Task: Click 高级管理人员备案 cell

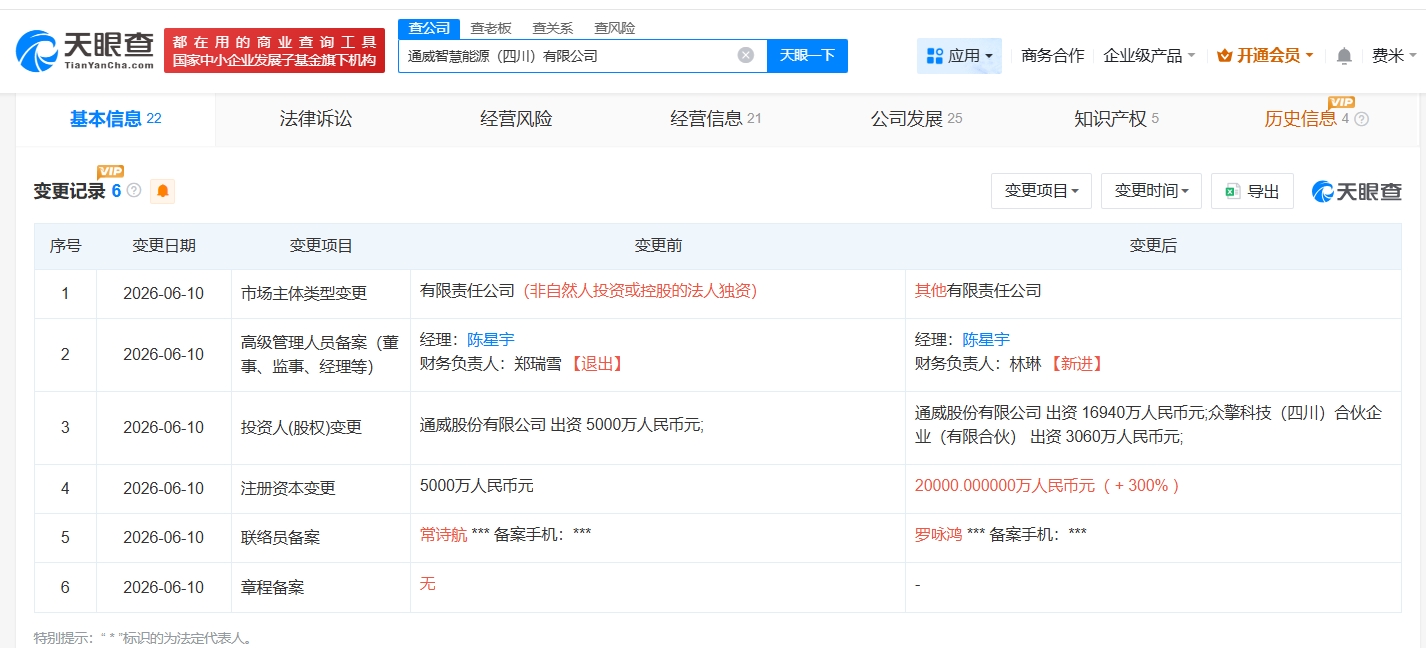Action: 320,355
